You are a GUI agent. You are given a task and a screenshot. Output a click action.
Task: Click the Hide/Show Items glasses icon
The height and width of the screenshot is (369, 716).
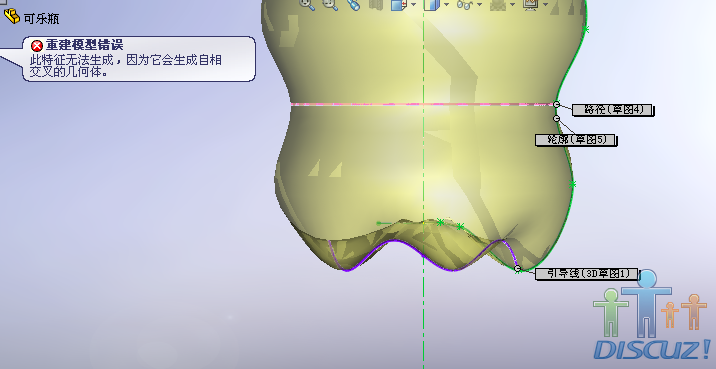[x=464, y=5]
